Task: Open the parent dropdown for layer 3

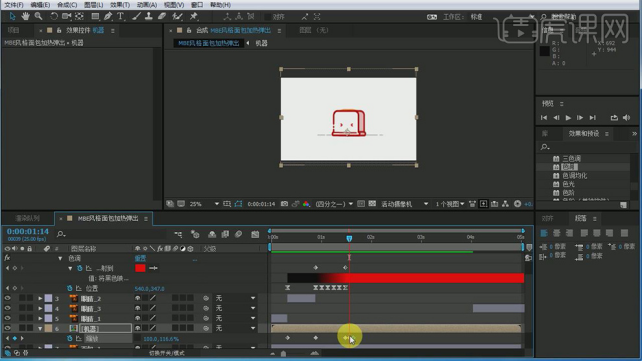Action: (235, 298)
